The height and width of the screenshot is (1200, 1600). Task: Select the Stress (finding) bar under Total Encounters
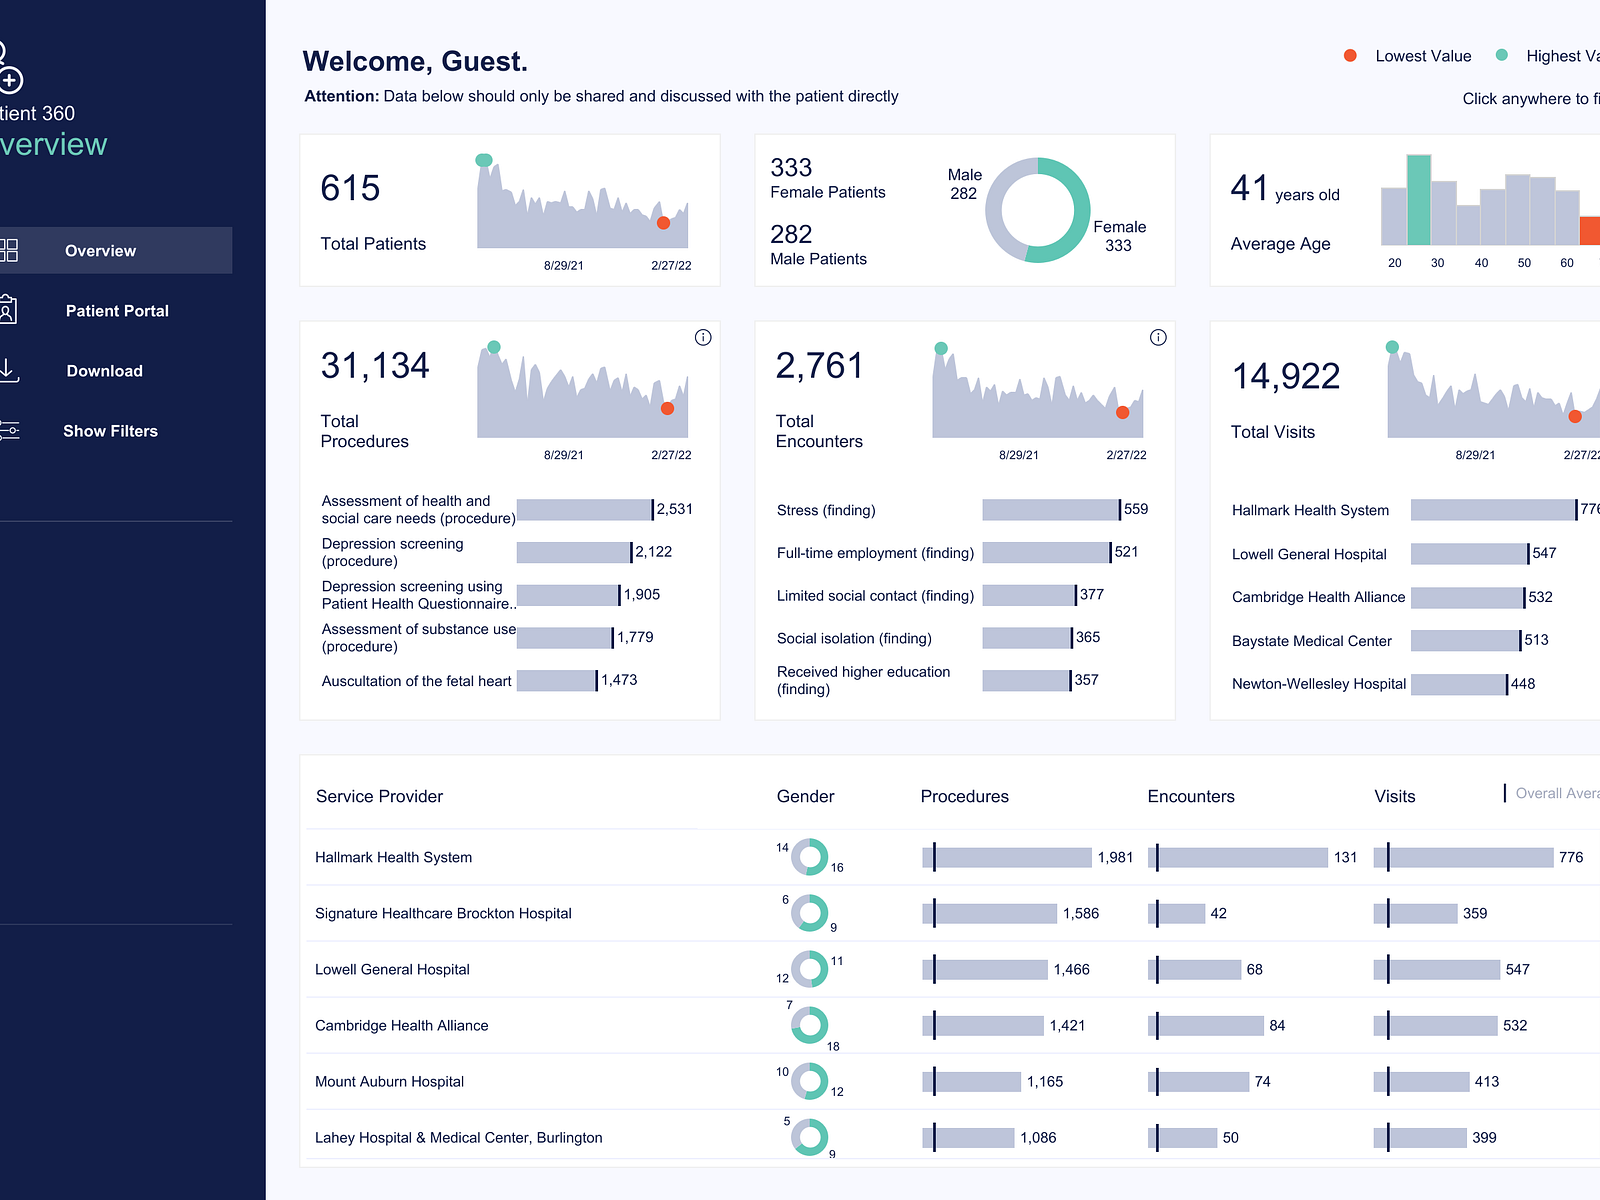tap(1050, 510)
